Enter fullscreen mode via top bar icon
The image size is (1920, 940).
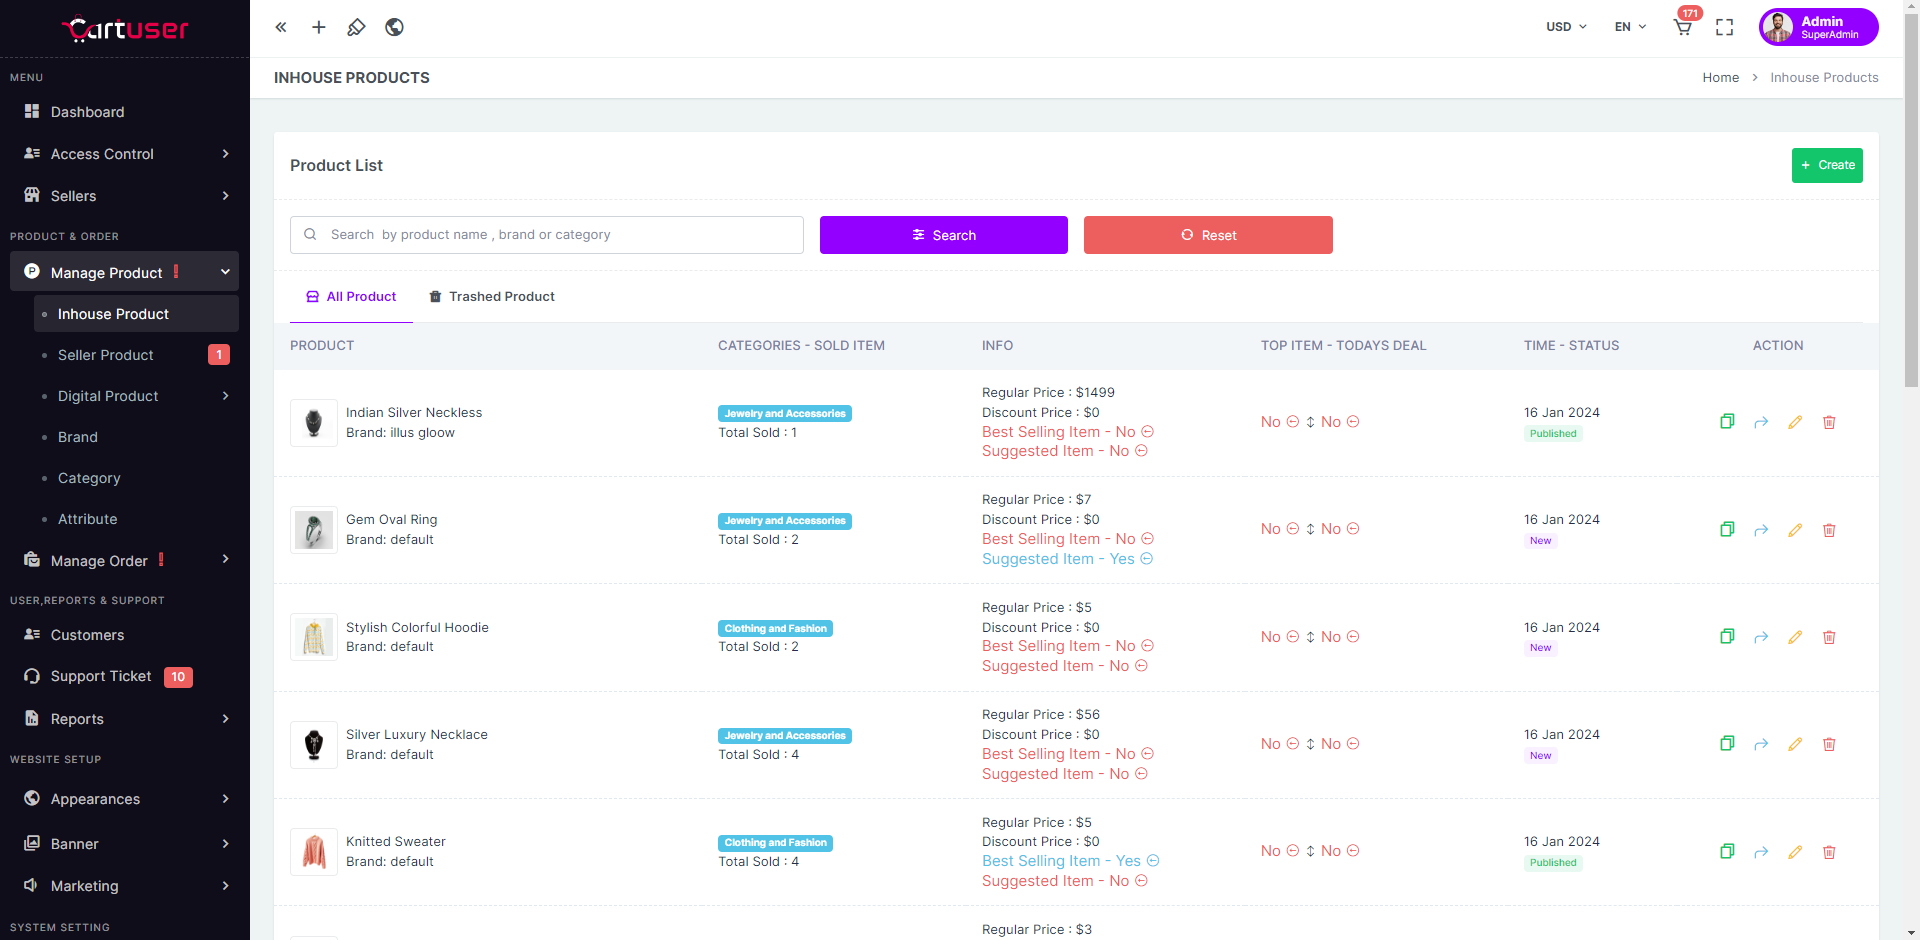(x=1724, y=27)
